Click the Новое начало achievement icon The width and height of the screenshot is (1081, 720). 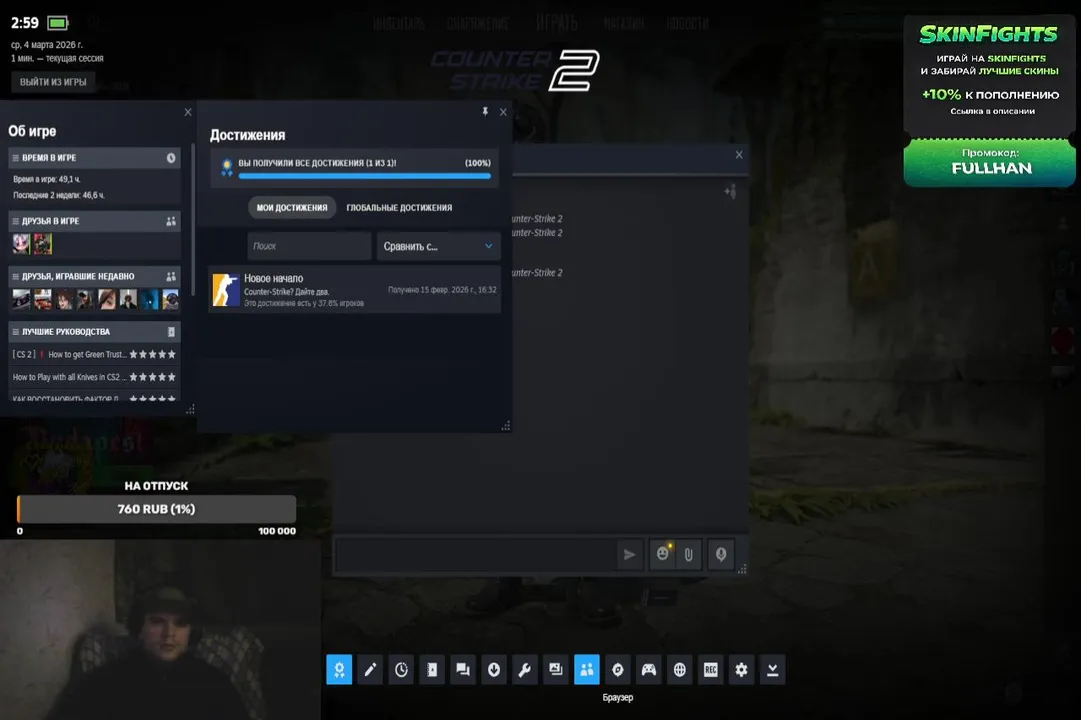tap(225, 290)
